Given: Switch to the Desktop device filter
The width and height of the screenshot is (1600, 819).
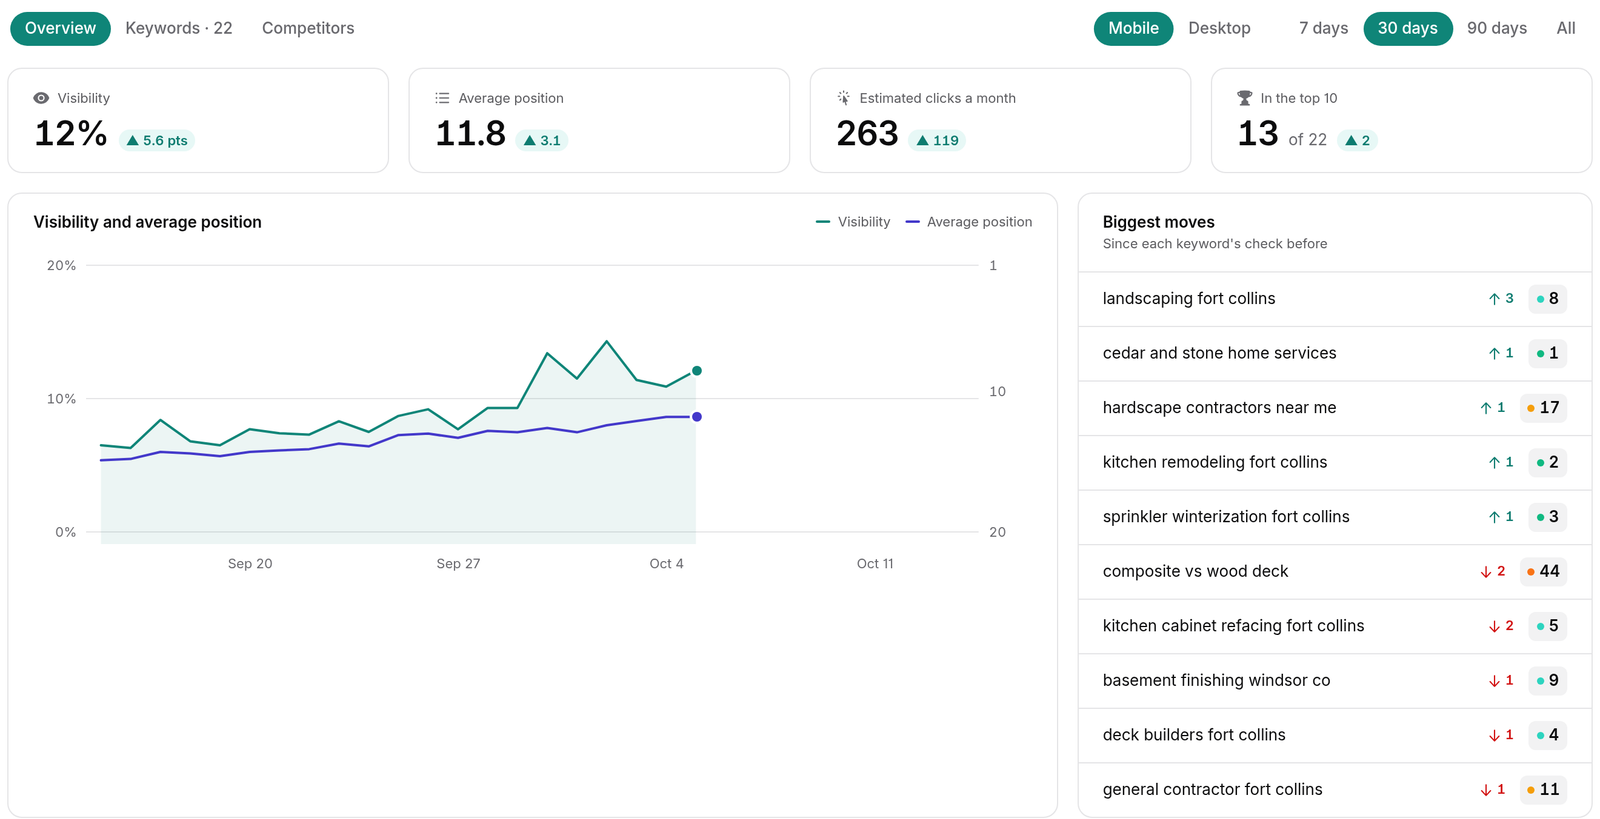Looking at the screenshot, I should [1219, 28].
